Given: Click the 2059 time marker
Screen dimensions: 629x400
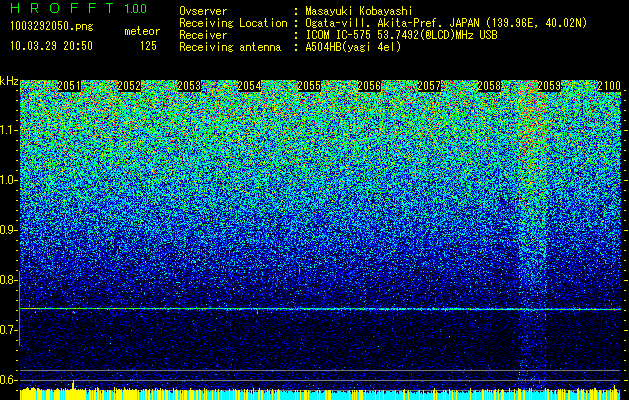Looking at the screenshot, I should point(549,86).
